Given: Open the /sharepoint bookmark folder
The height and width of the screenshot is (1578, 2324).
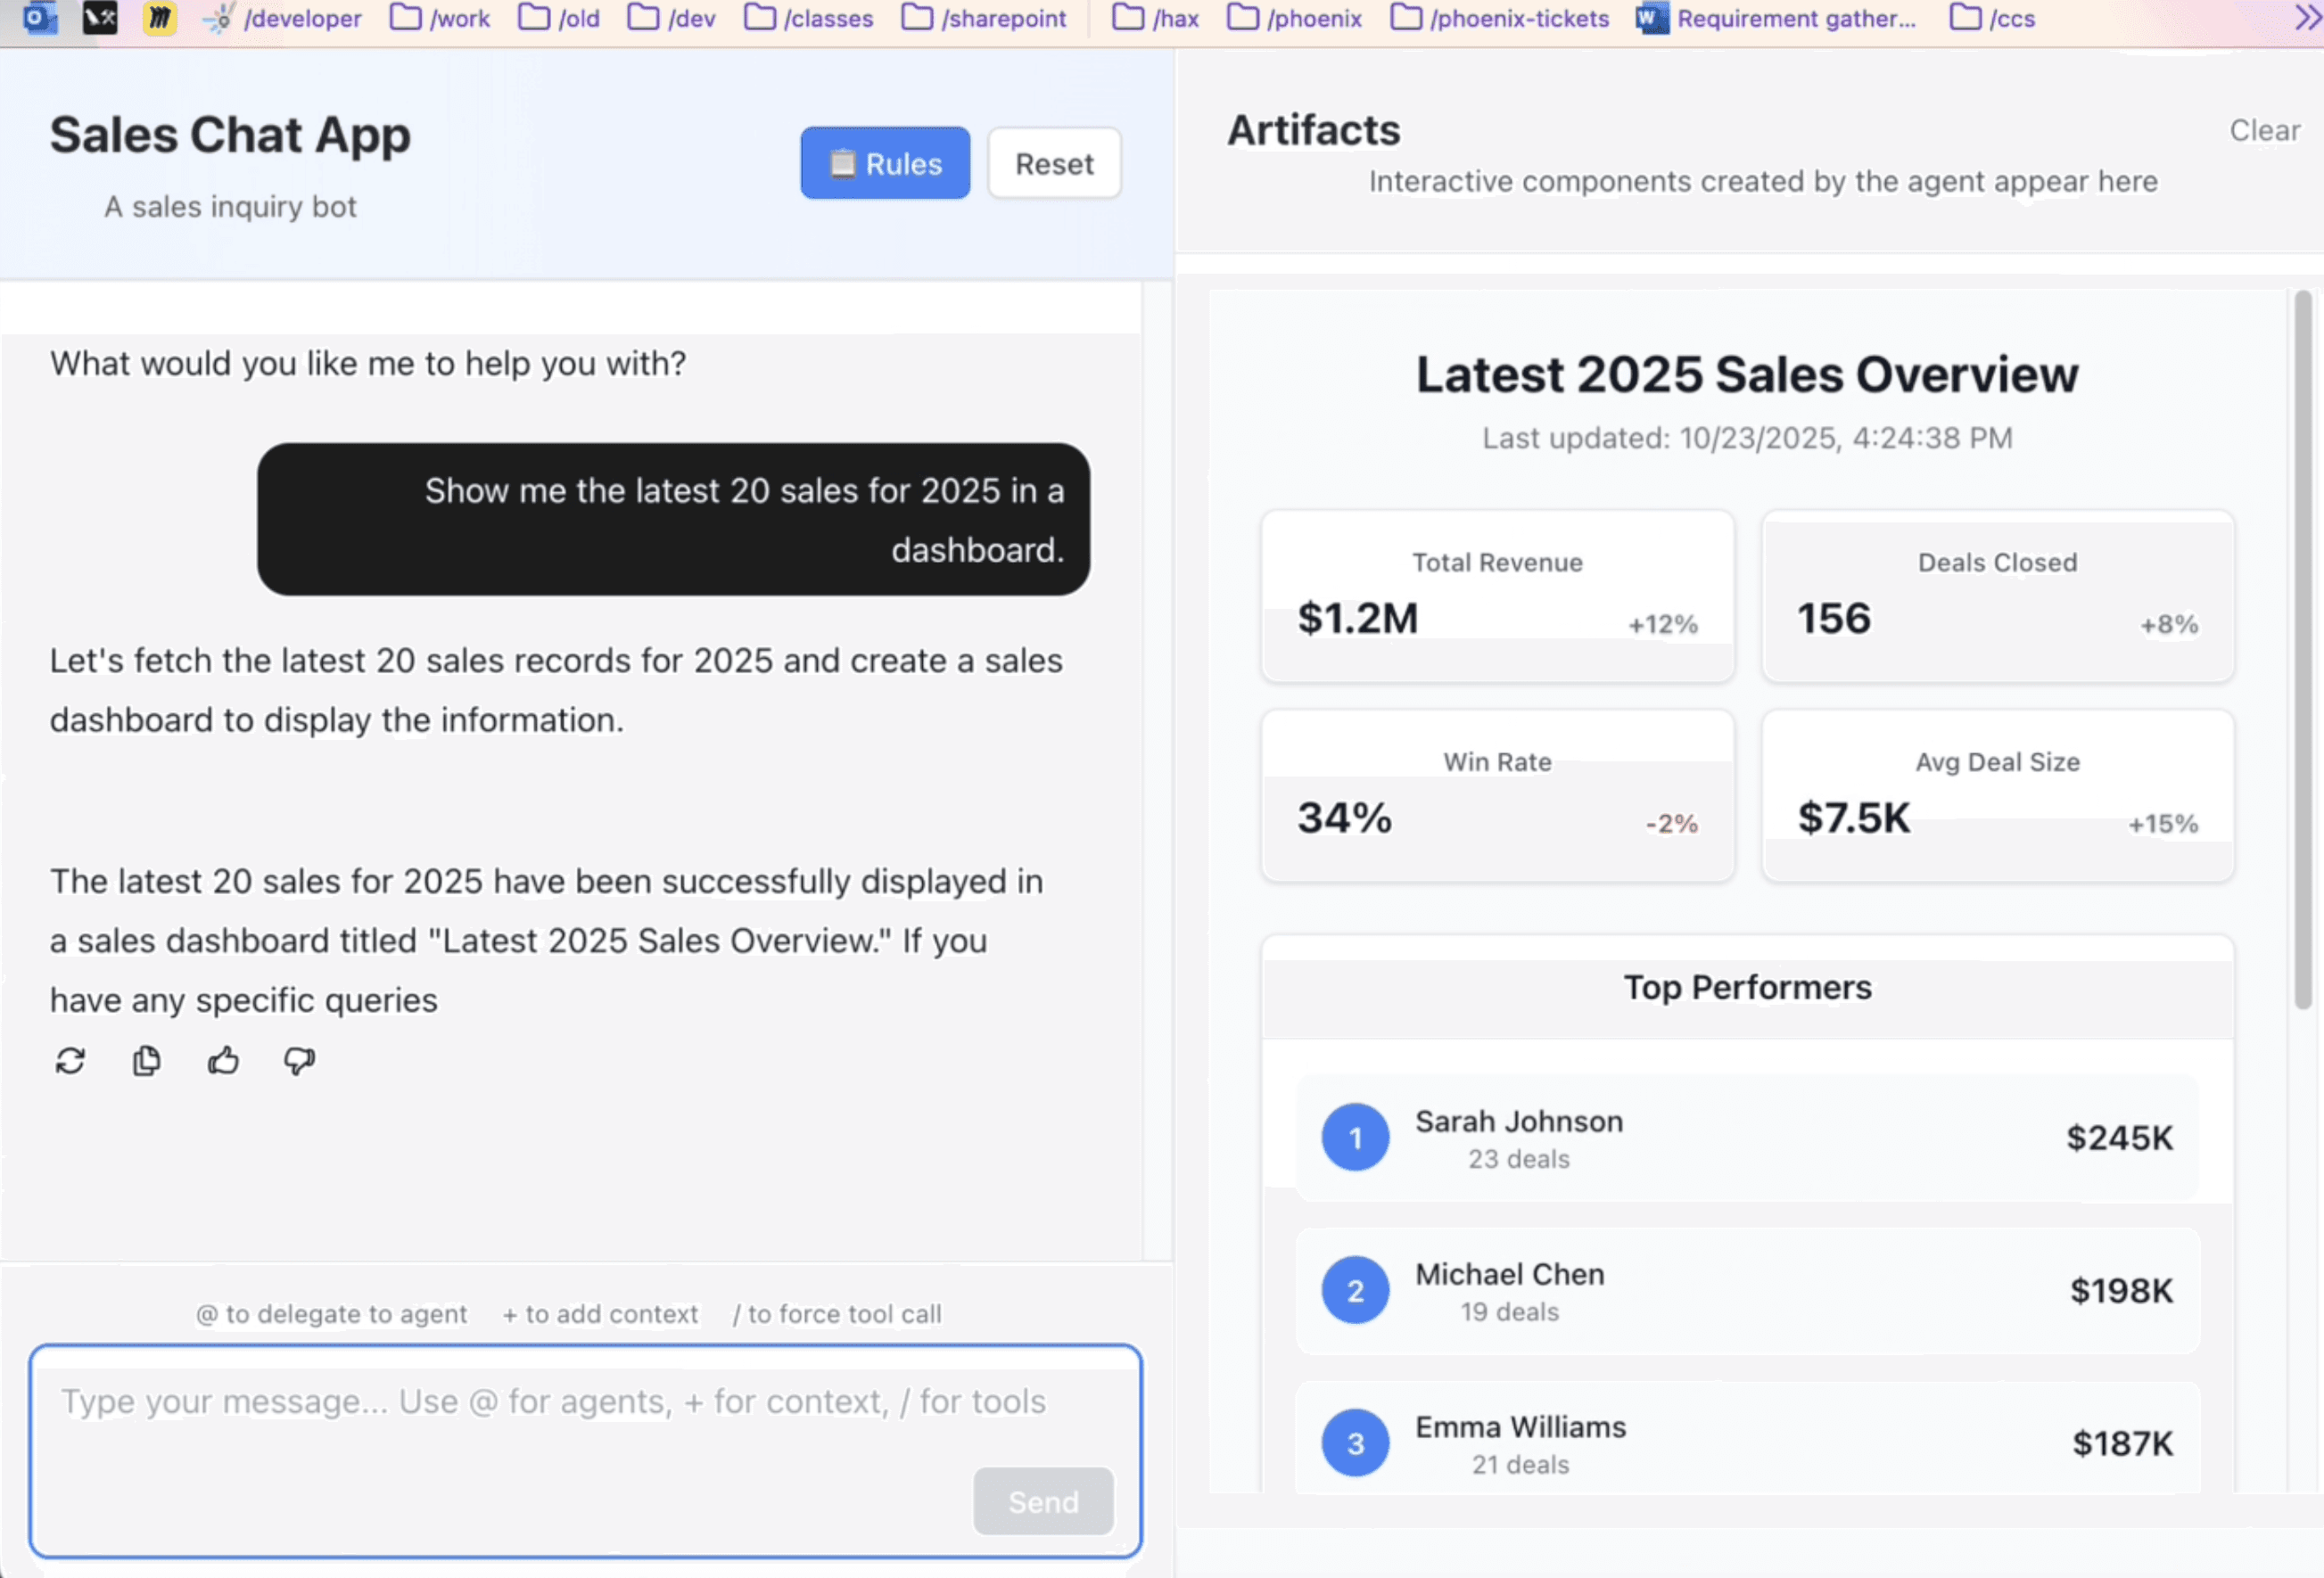Looking at the screenshot, I should click(x=984, y=18).
